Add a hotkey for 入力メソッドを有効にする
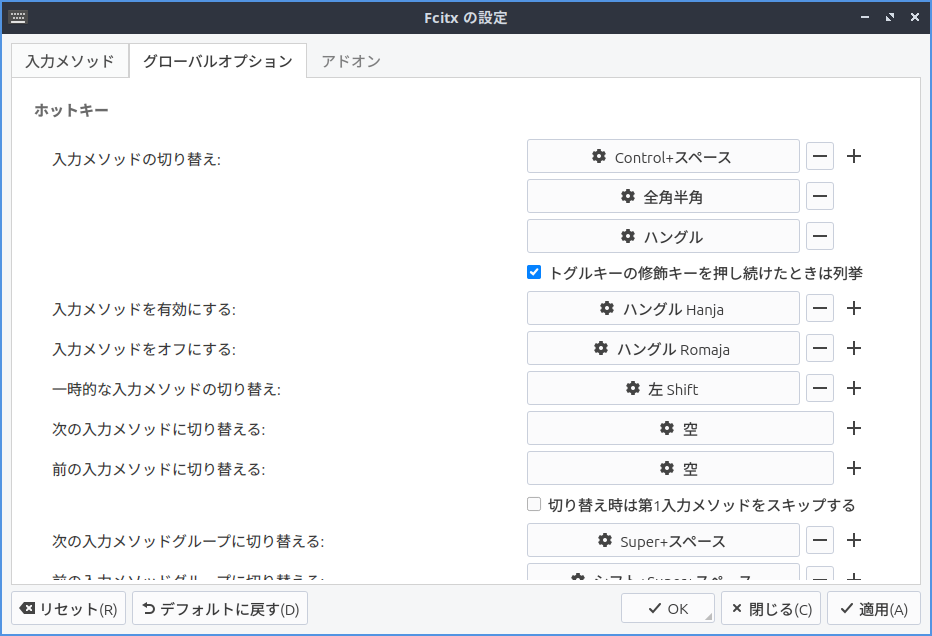 854,308
